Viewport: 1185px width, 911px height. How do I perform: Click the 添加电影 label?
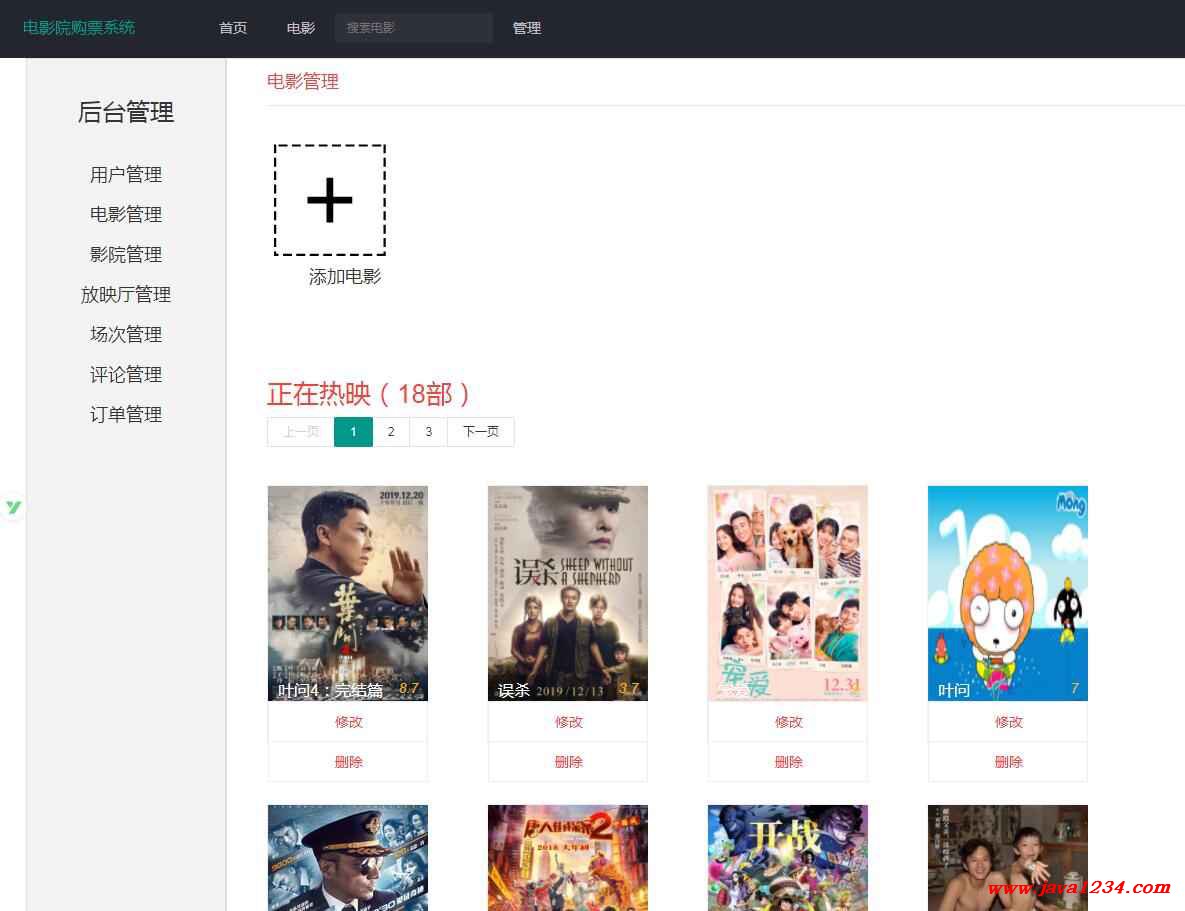pos(345,277)
